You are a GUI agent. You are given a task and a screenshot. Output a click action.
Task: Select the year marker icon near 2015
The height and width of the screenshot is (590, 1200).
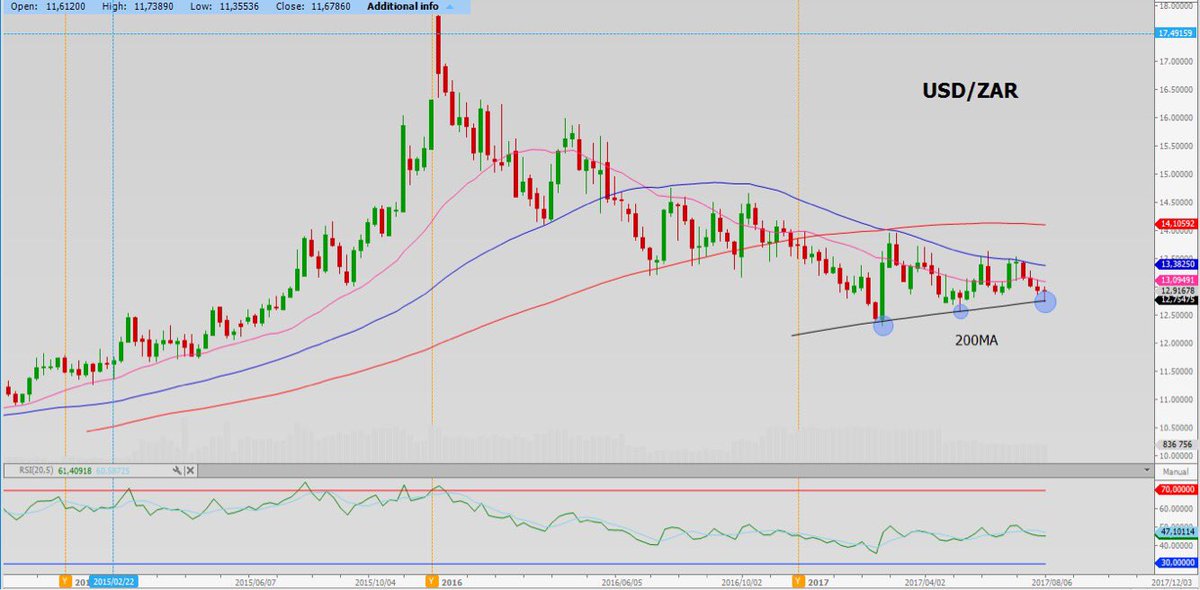coord(66,580)
